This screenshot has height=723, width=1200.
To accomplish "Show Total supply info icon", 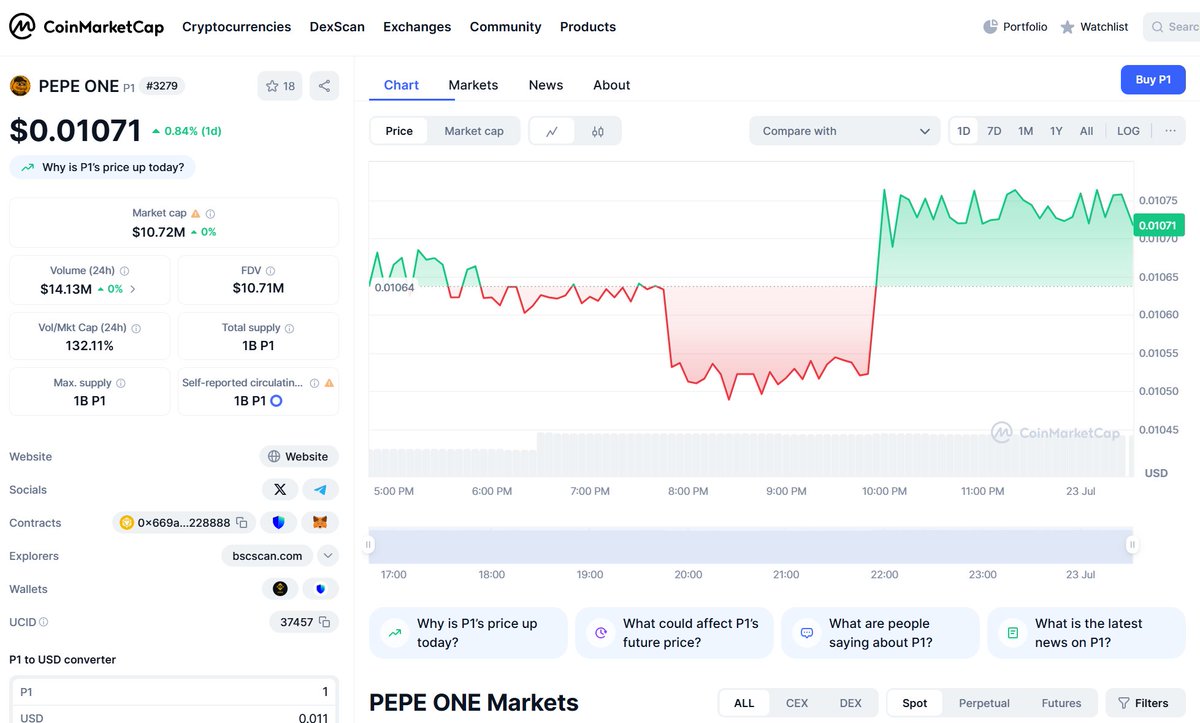I will coord(290,328).
